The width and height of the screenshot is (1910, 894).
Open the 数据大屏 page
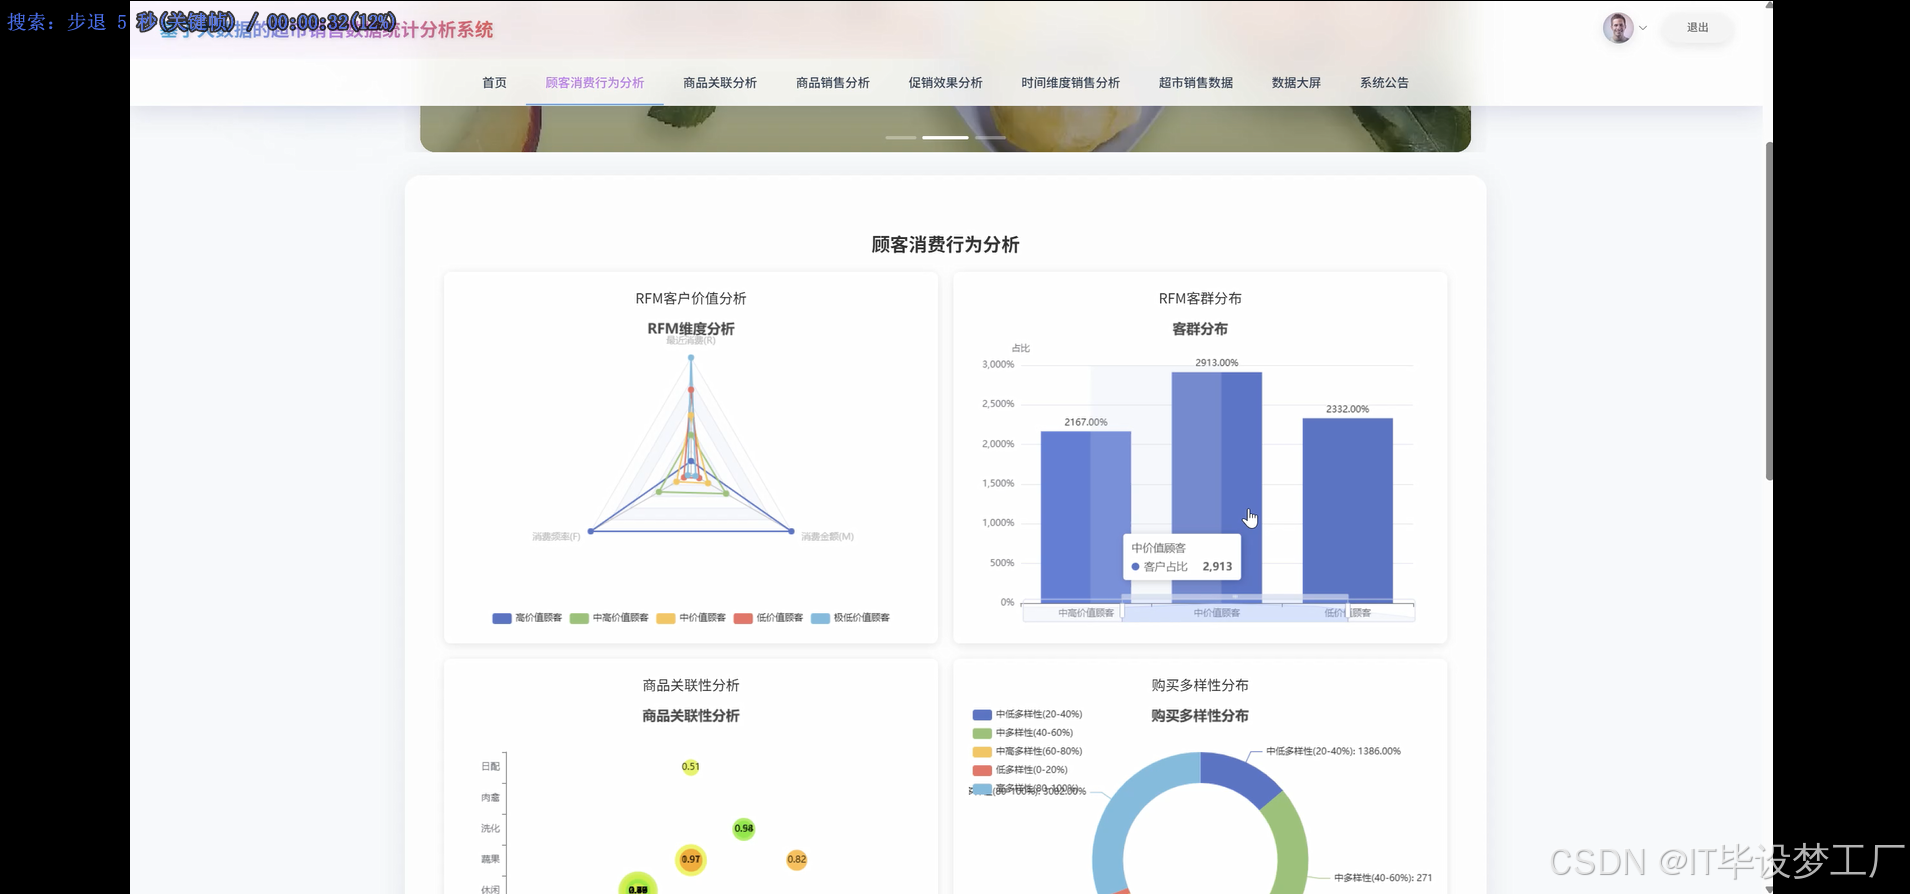click(x=1296, y=83)
